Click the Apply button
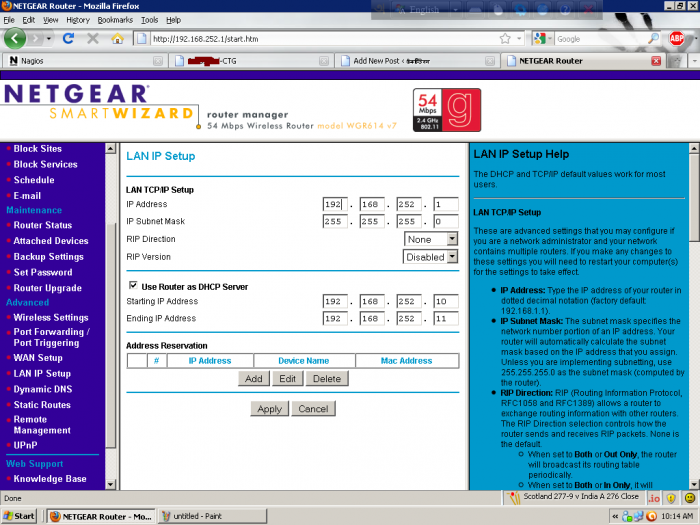Image resolution: width=700 pixels, height=525 pixels. [270, 409]
